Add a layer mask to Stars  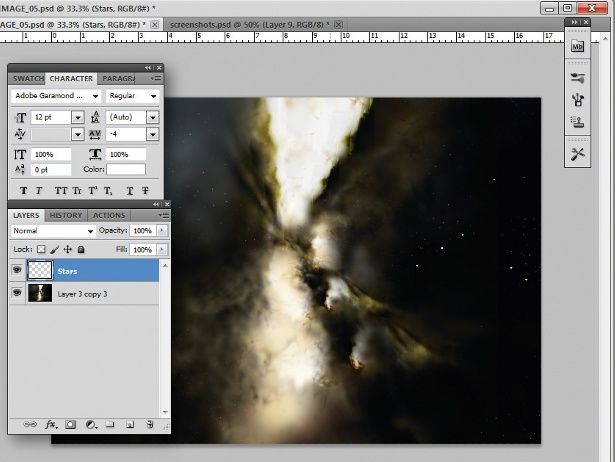click(x=70, y=424)
